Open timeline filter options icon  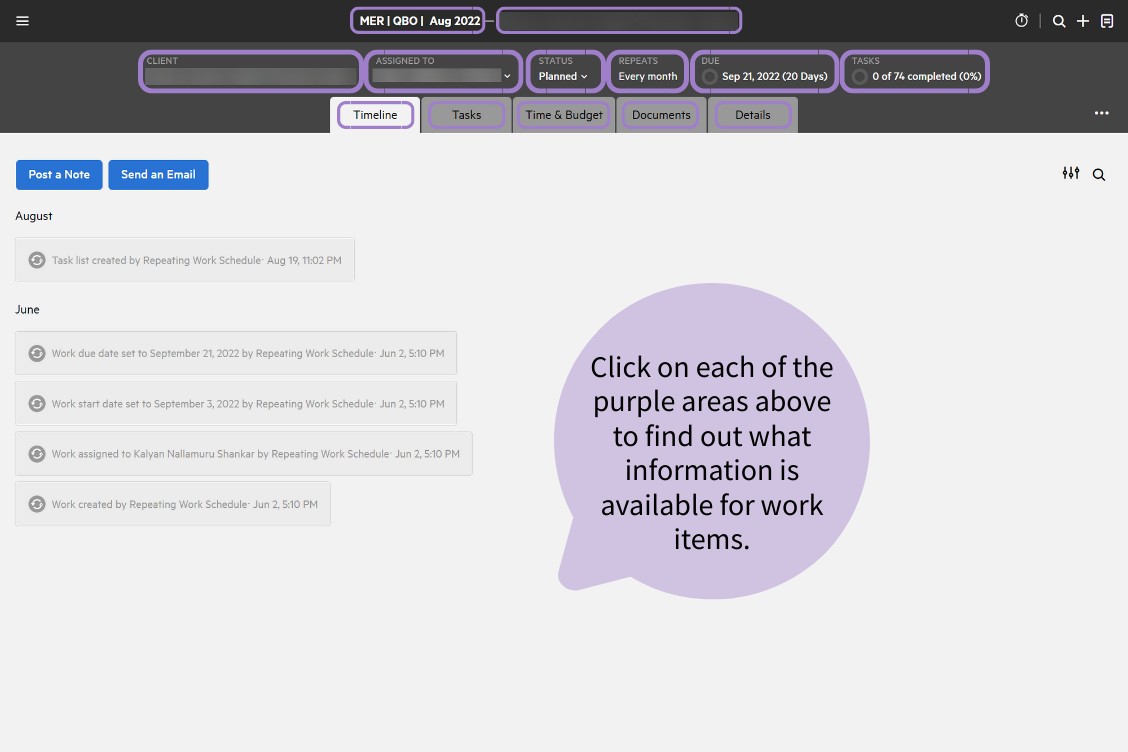pyautogui.click(x=1071, y=173)
